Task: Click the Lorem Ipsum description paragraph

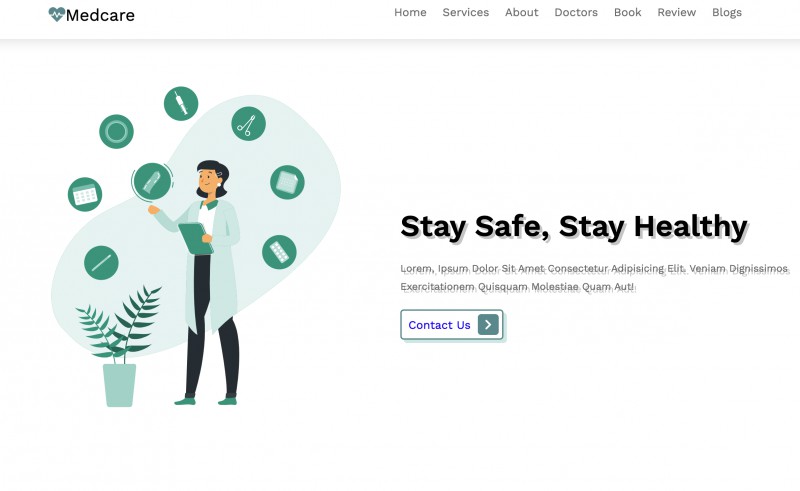Action: point(594,277)
